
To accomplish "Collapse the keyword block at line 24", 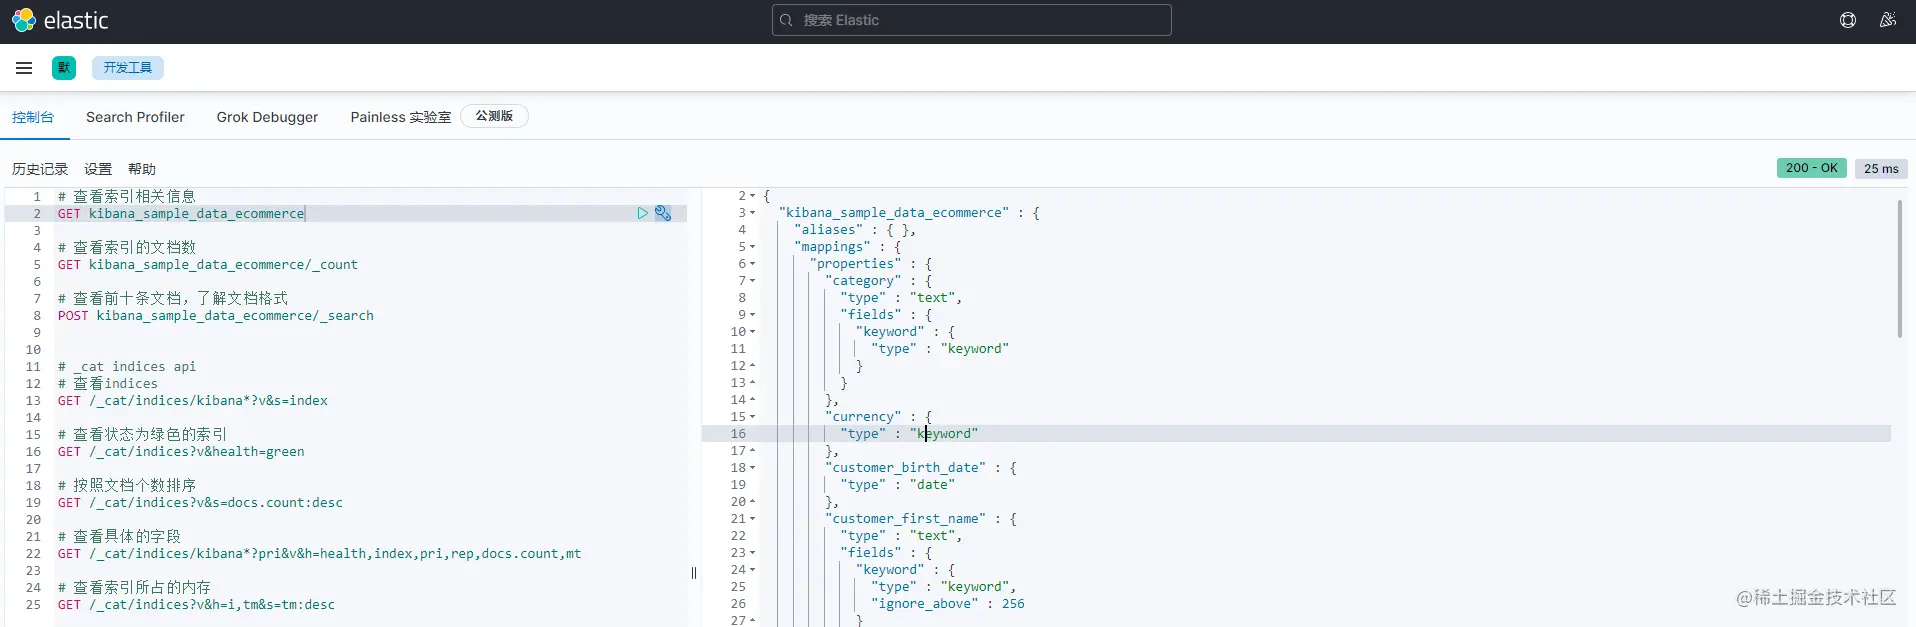I will coord(753,570).
